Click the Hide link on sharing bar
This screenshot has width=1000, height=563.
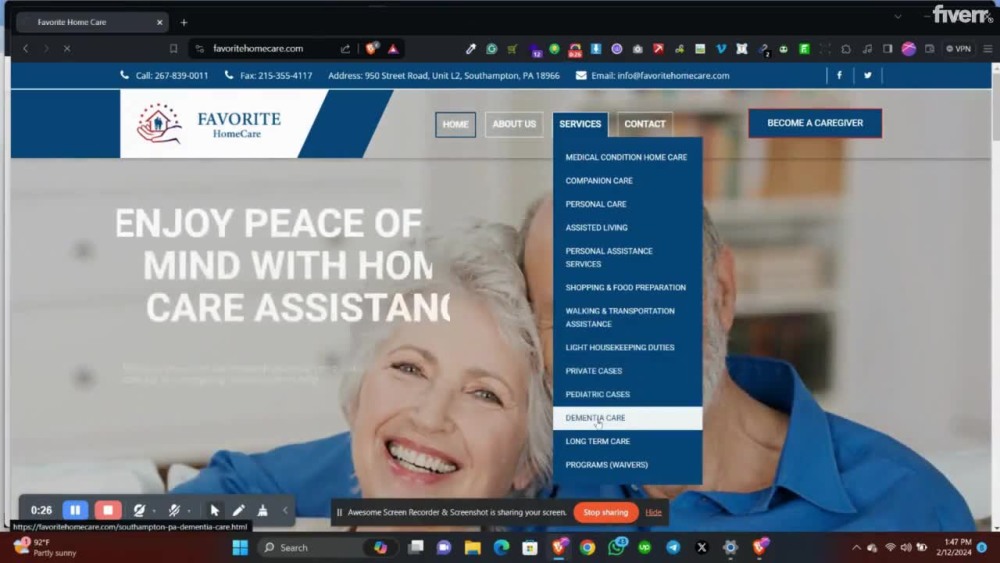click(653, 513)
